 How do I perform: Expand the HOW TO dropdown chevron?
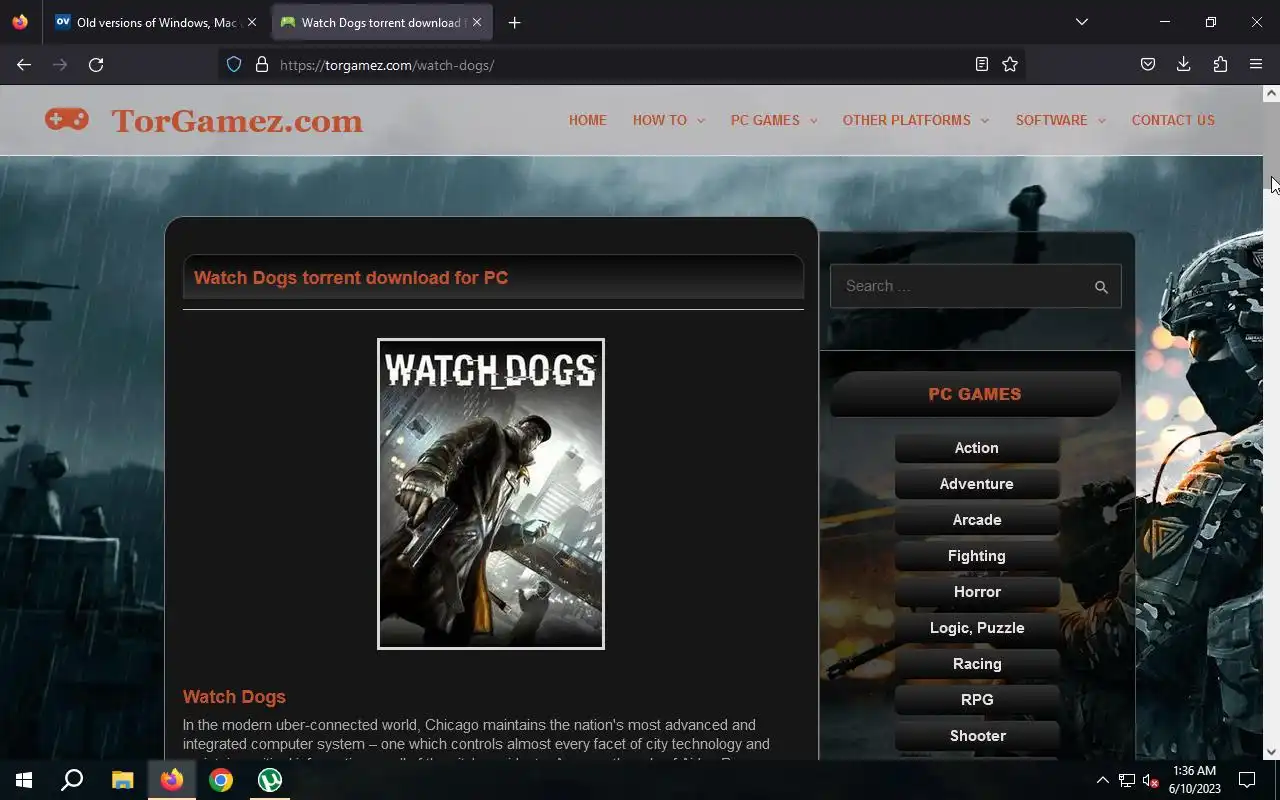point(701,121)
